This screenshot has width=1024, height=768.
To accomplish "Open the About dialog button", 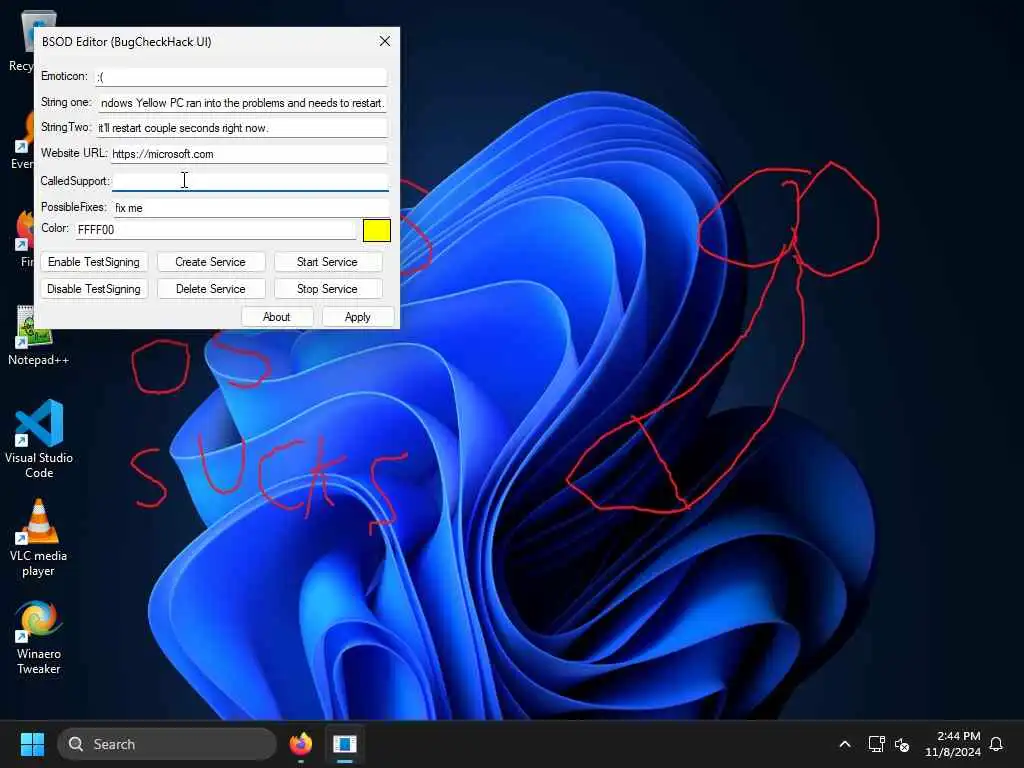I will point(277,317).
